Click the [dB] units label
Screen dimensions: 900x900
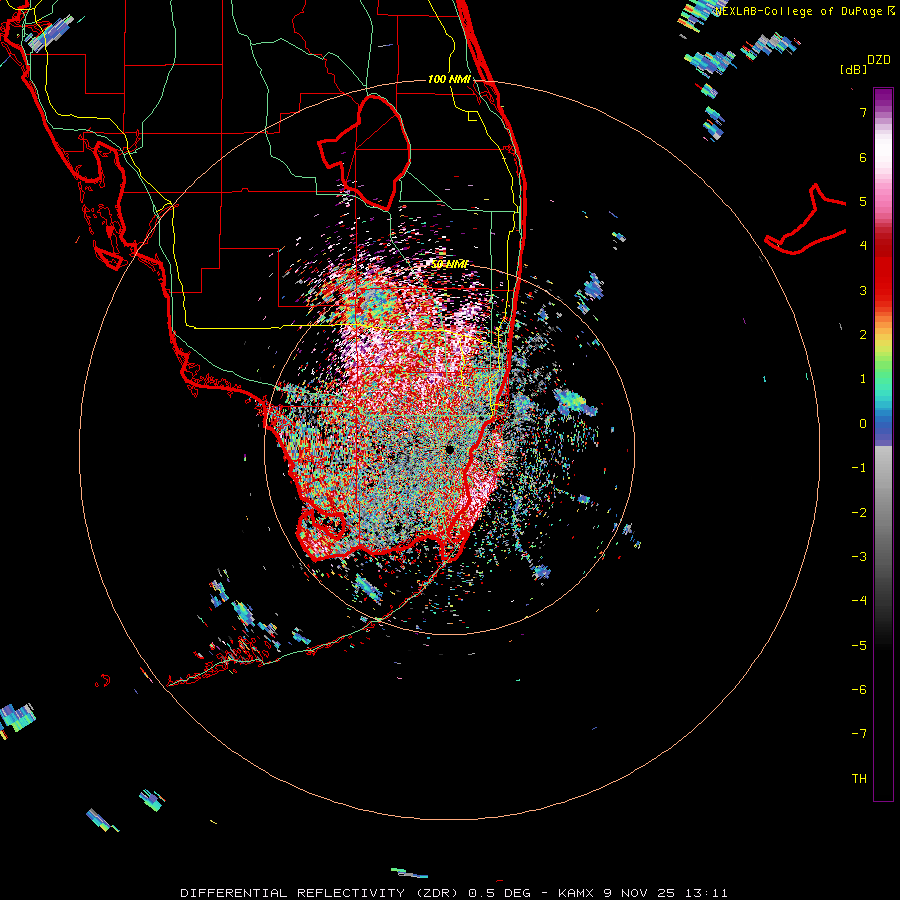[854, 69]
